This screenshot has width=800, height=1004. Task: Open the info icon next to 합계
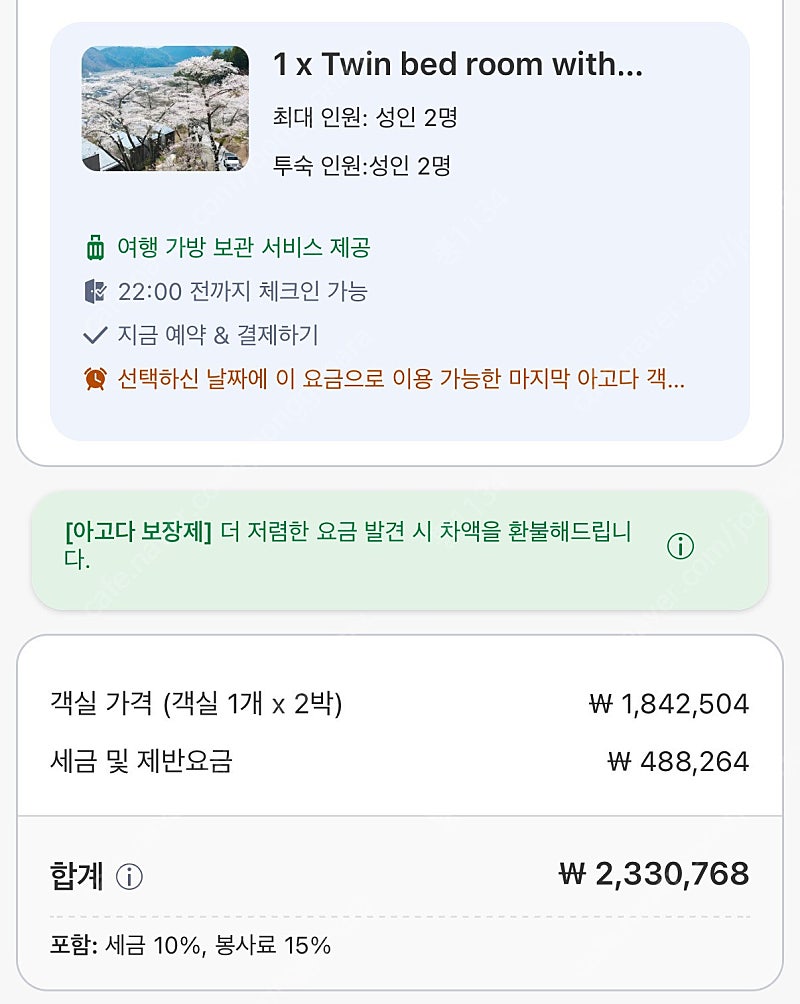click(x=129, y=877)
